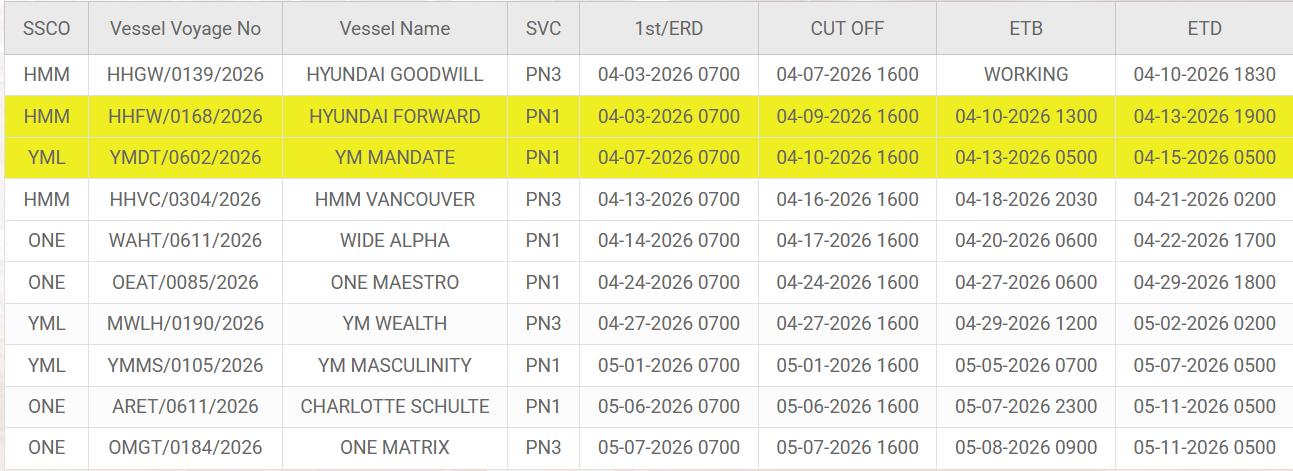
Task: Click the YM MASCULINITY vessel name
Action: (395, 365)
